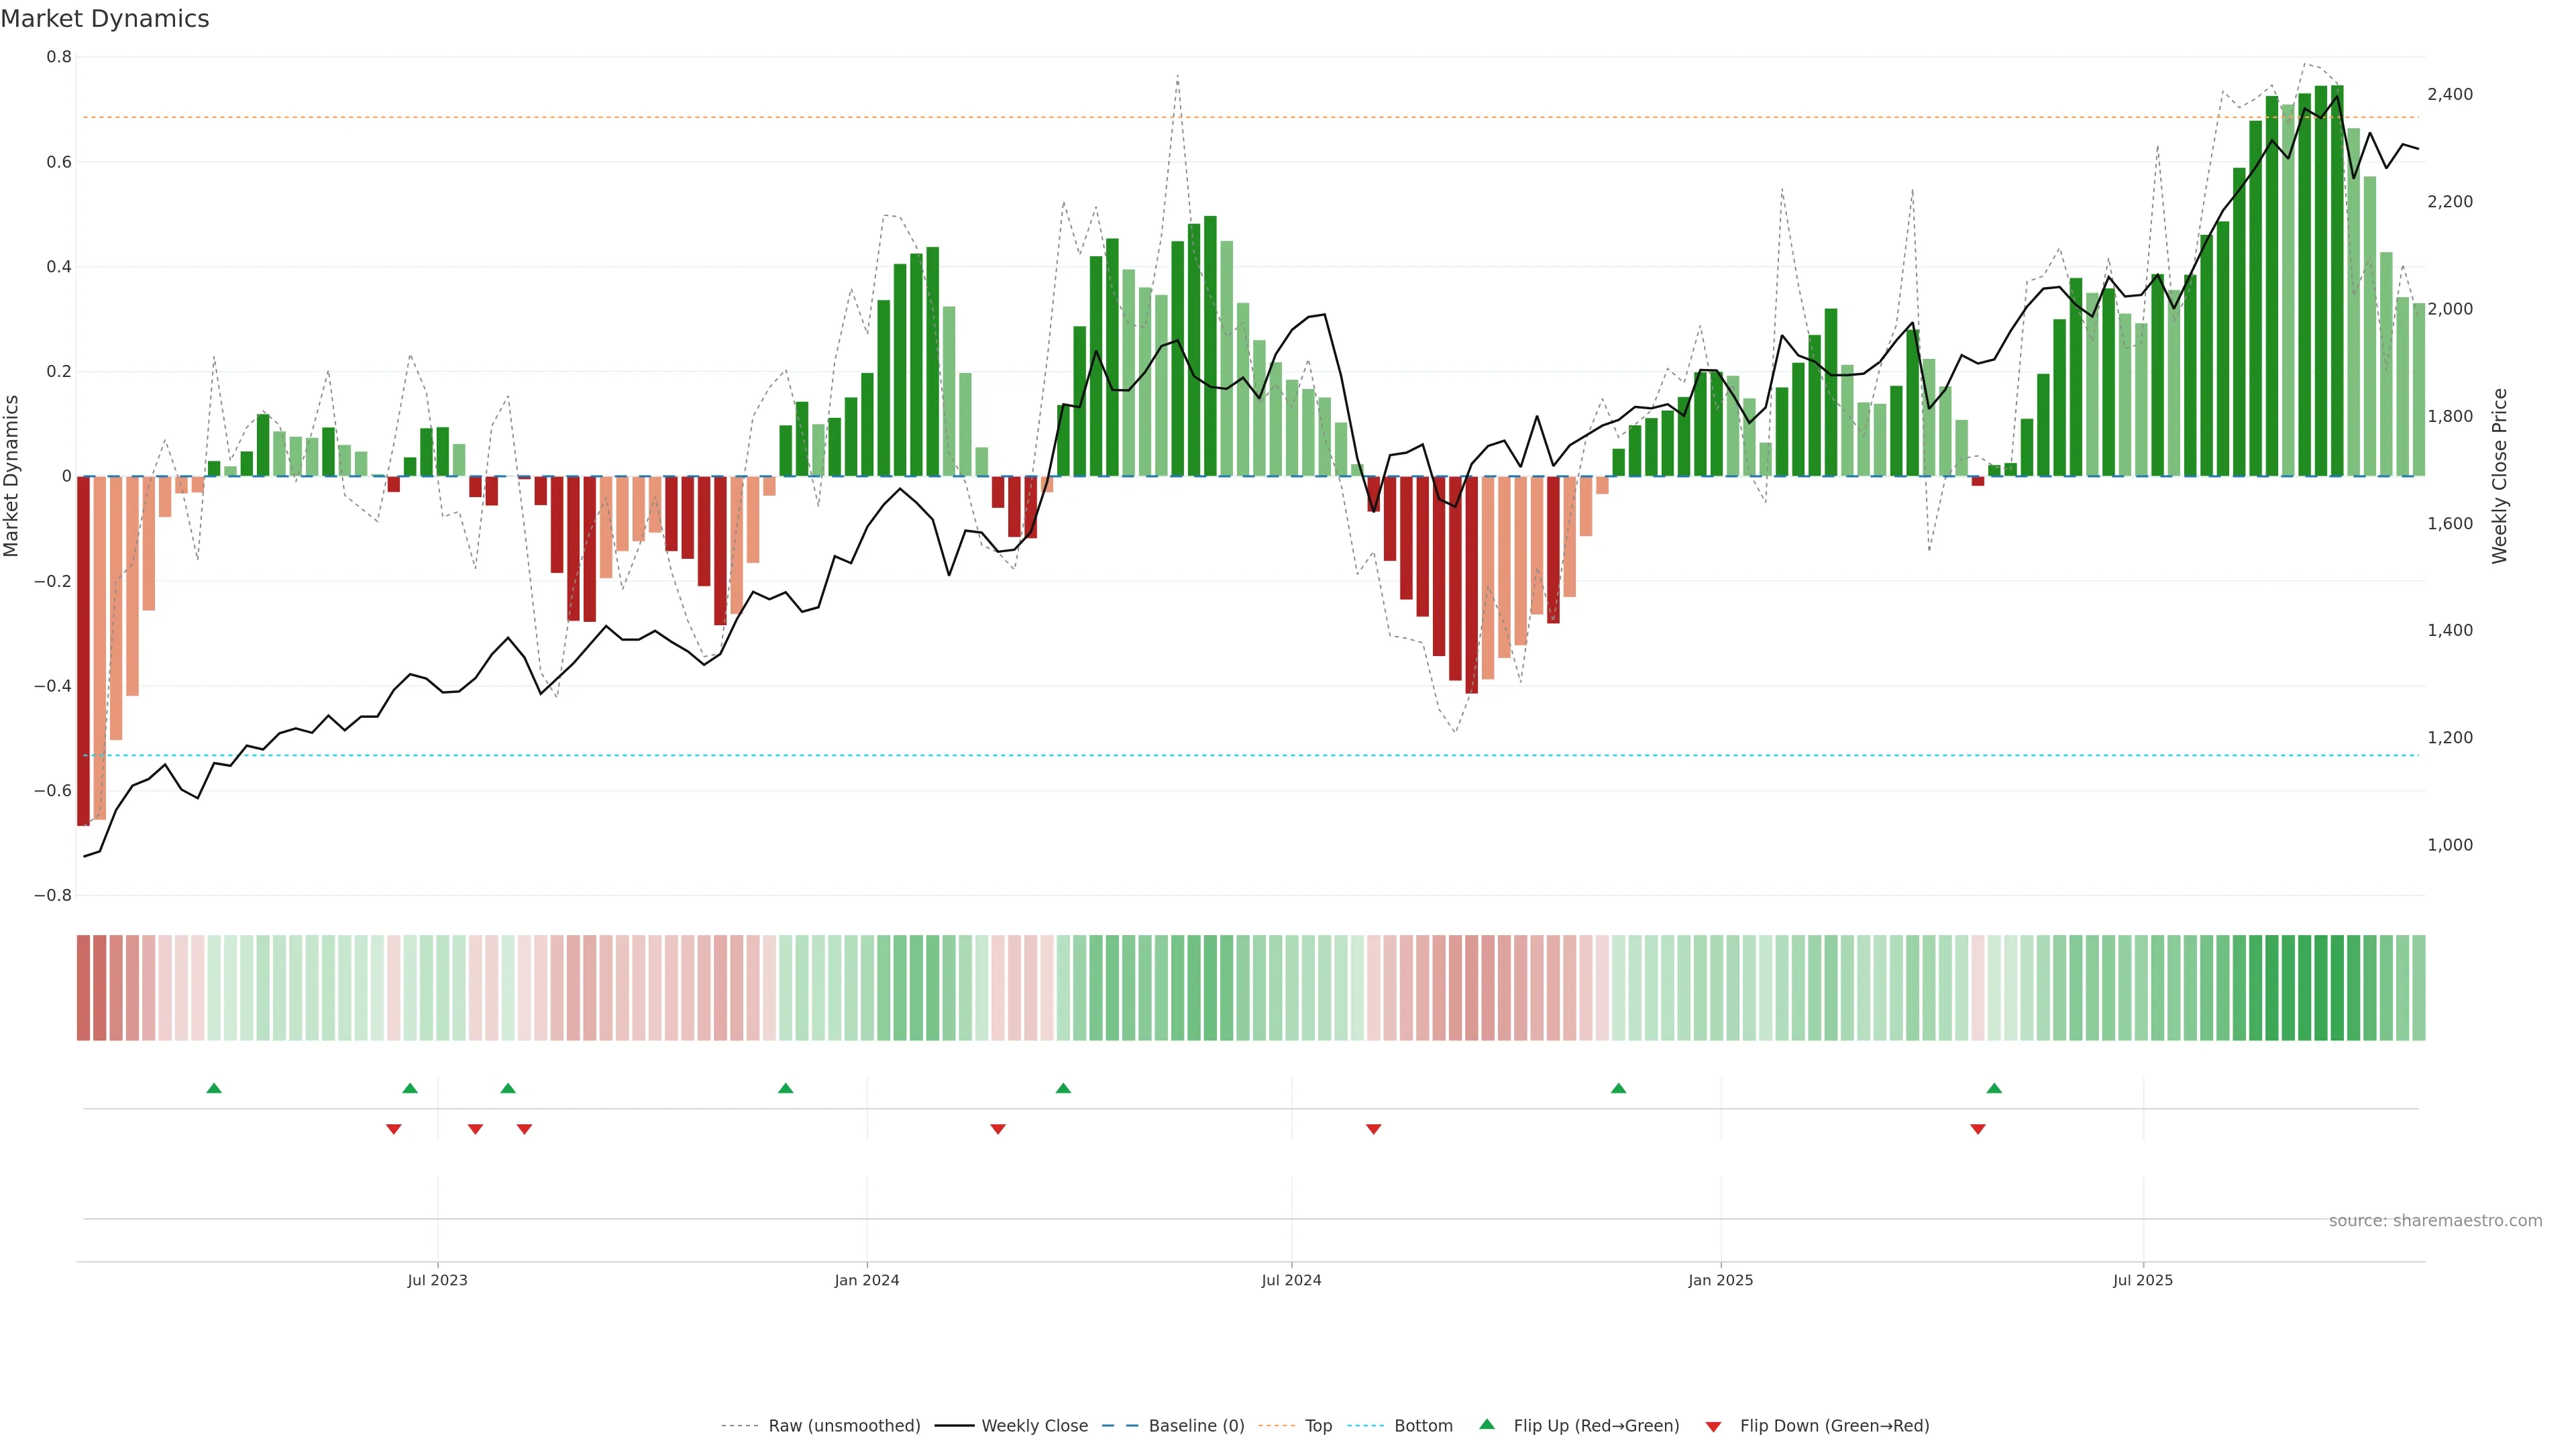Hide the Bottom threshold legend entry
This screenshot has height=1449, width=2576.
click(x=1423, y=1425)
